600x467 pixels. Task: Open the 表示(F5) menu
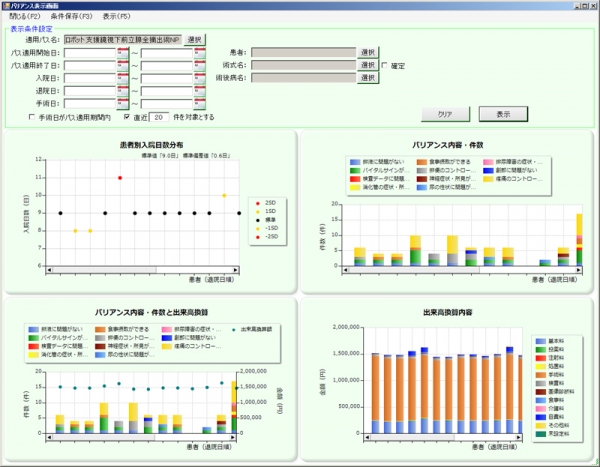pos(116,17)
